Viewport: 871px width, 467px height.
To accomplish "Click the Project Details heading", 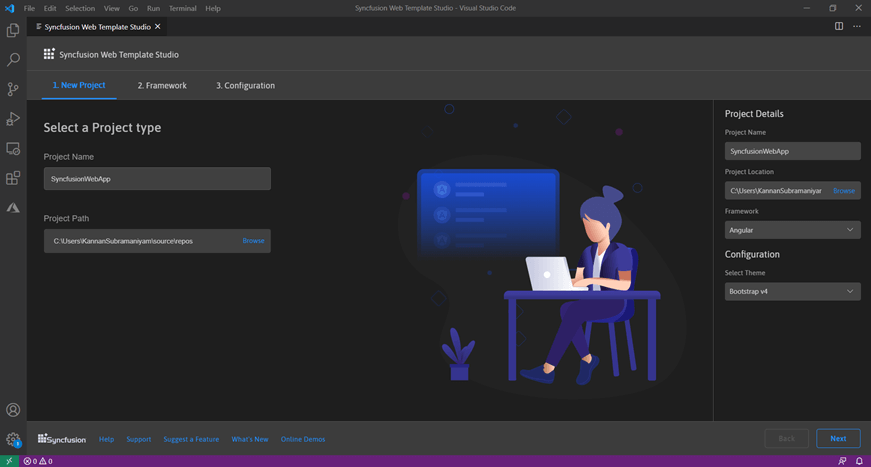I will coord(754,114).
